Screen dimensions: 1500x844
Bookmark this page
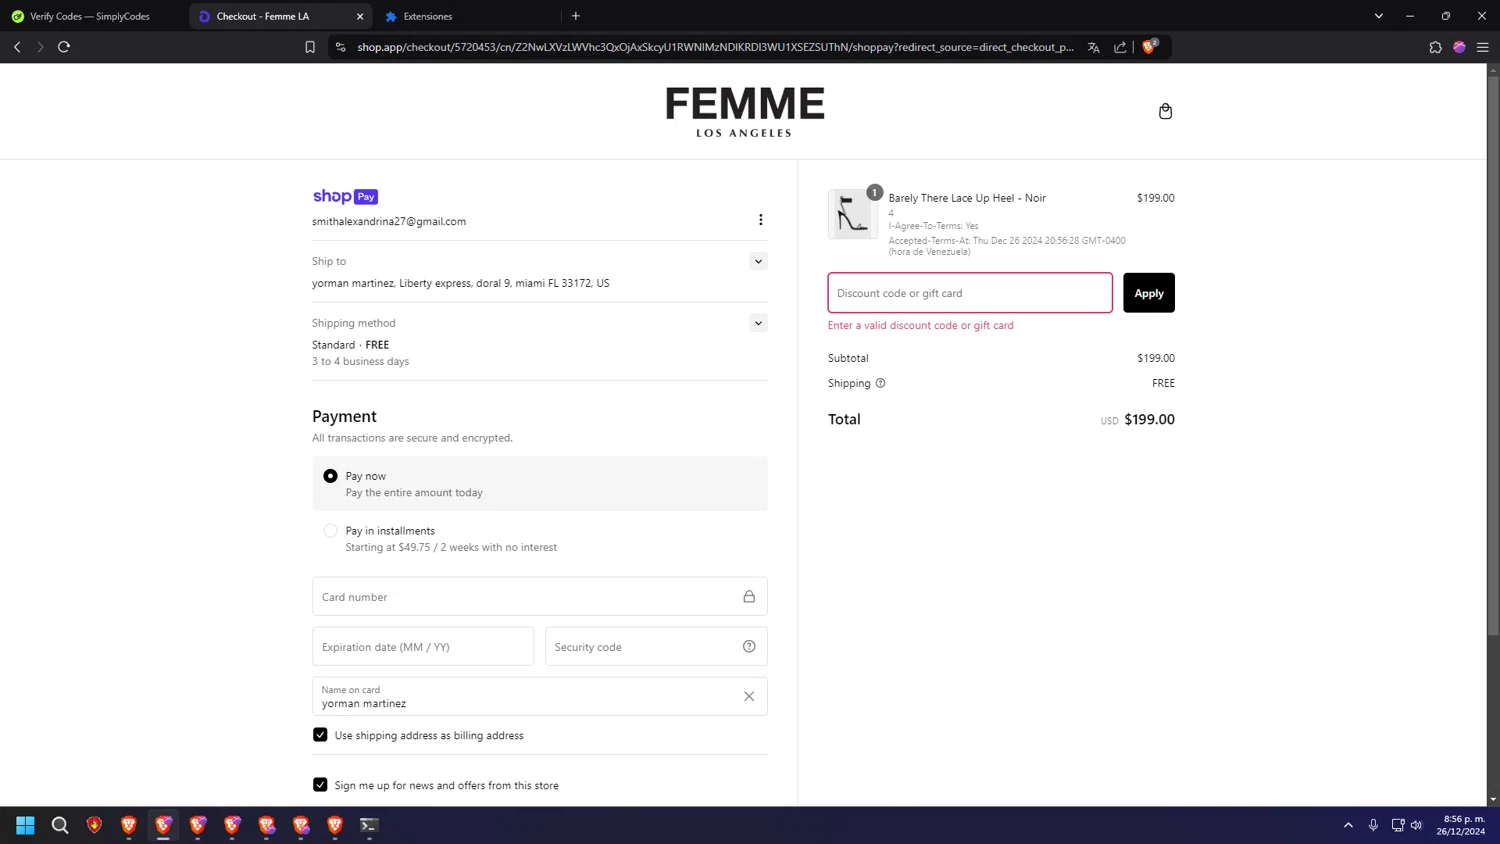click(x=310, y=47)
